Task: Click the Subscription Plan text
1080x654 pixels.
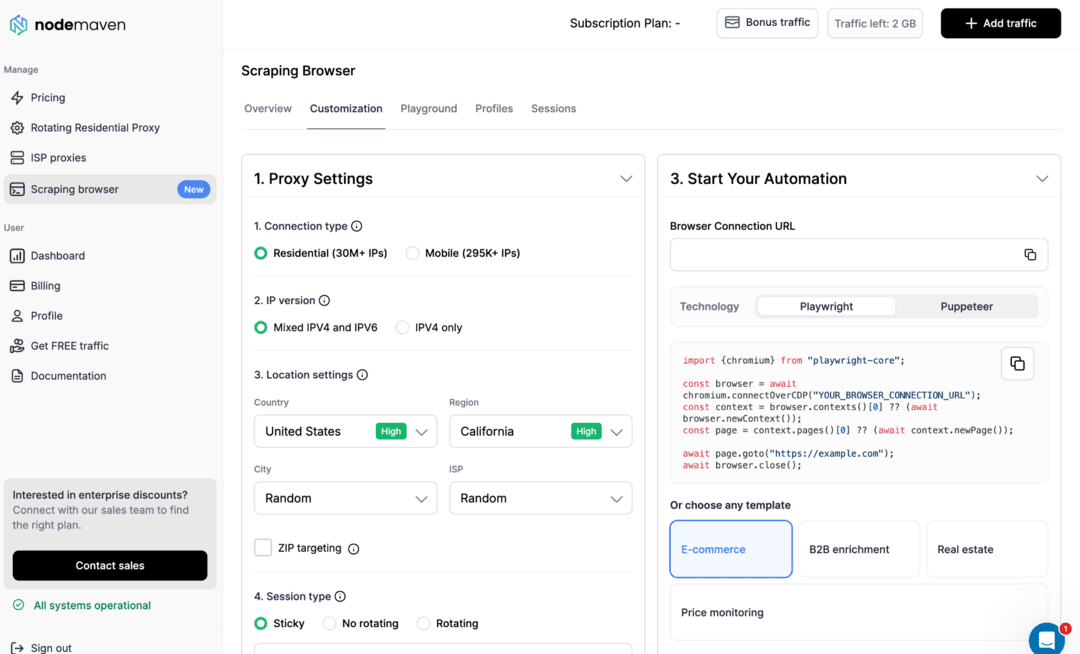Action: 625,23
